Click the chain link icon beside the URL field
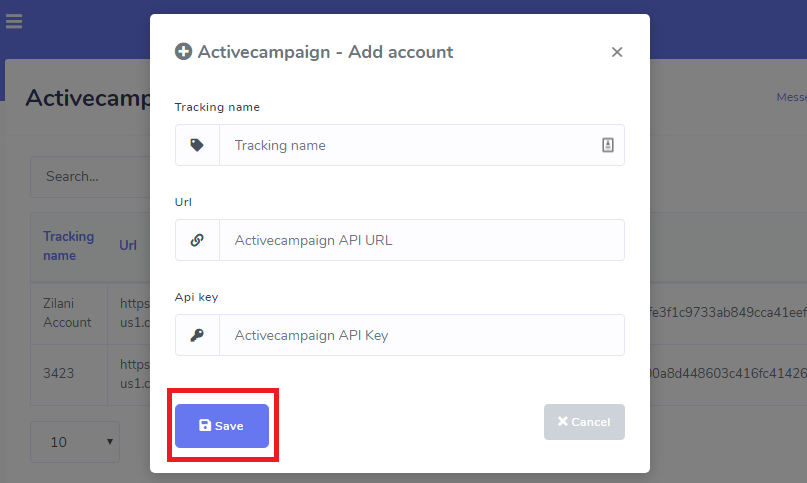Image resolution: width=807 pixels, height=483 pixels. coord(197,240)
